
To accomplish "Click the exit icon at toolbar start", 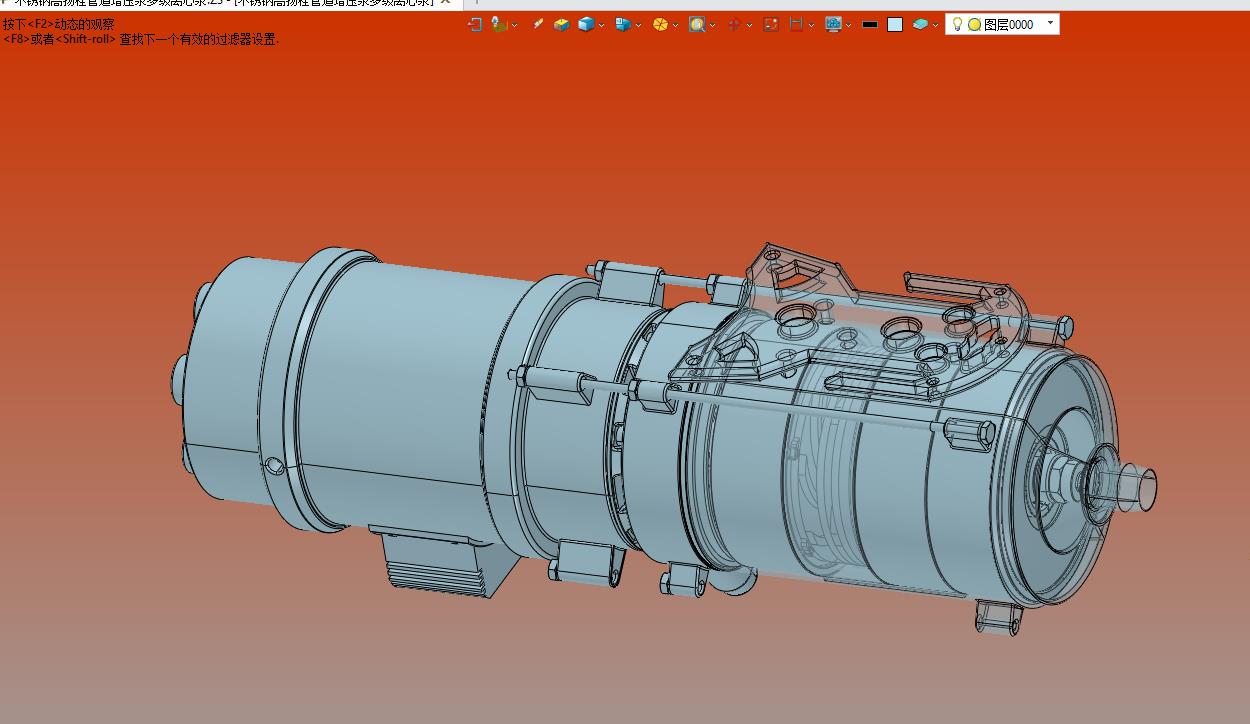I will tap(475, 24).
